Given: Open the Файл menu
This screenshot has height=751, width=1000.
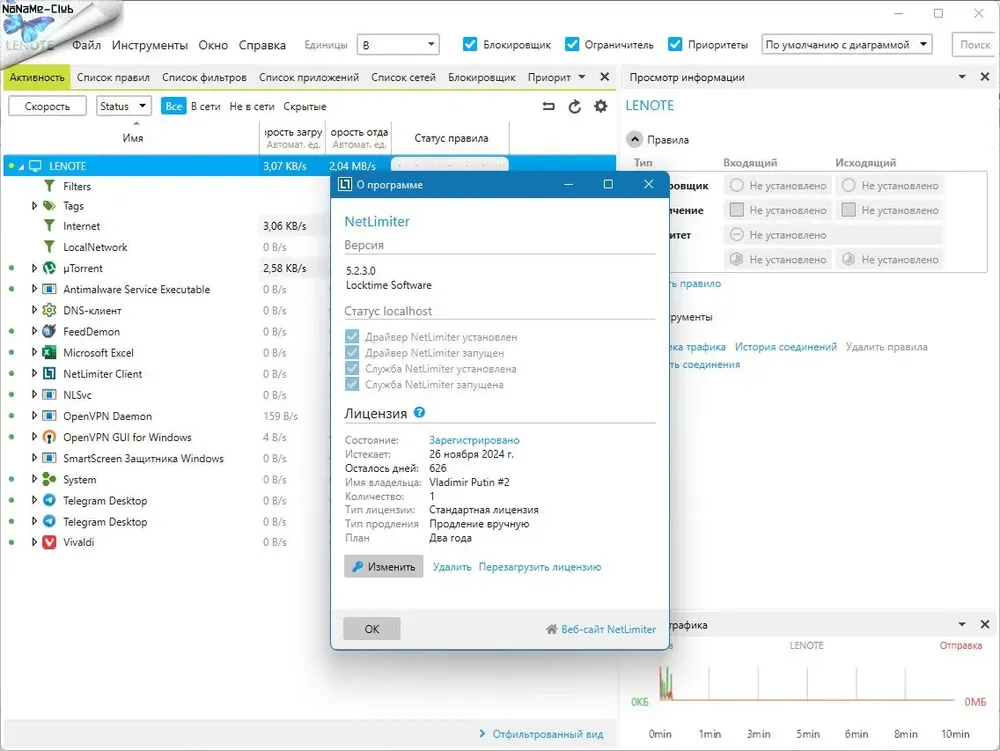Looking at the screenshot, I should tap(86, 45).
